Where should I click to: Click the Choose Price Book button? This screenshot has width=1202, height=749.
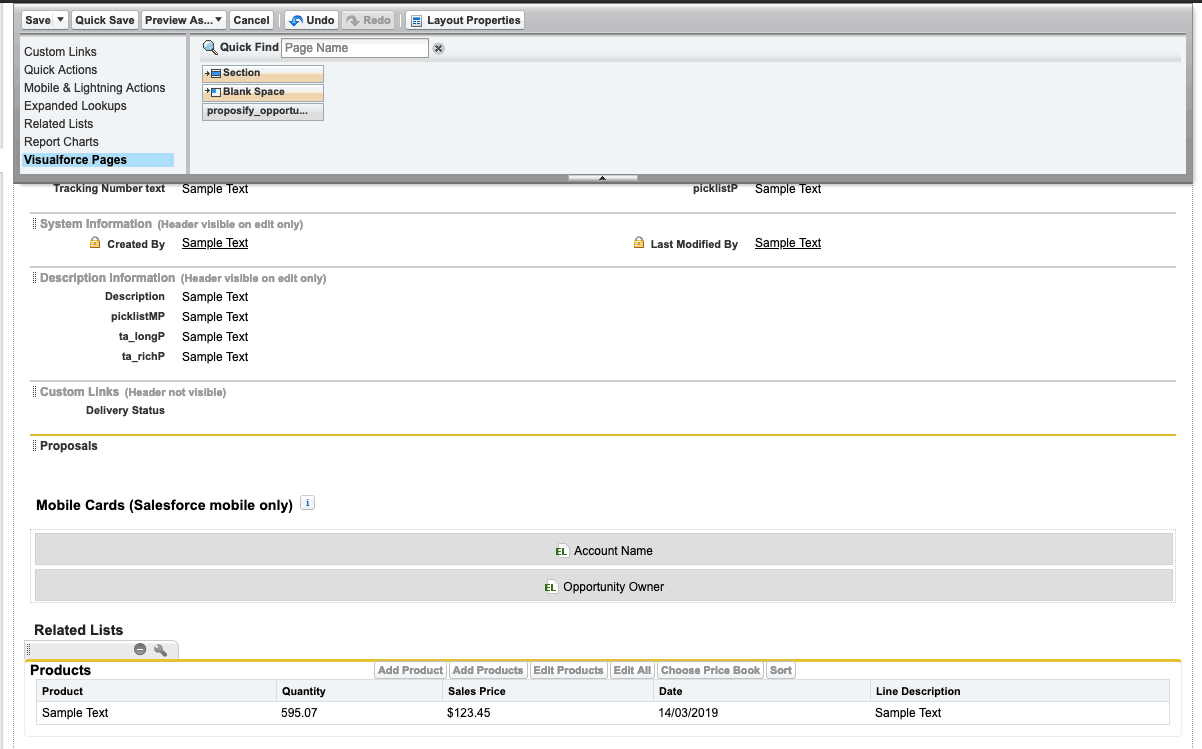(x=710, y=670)
